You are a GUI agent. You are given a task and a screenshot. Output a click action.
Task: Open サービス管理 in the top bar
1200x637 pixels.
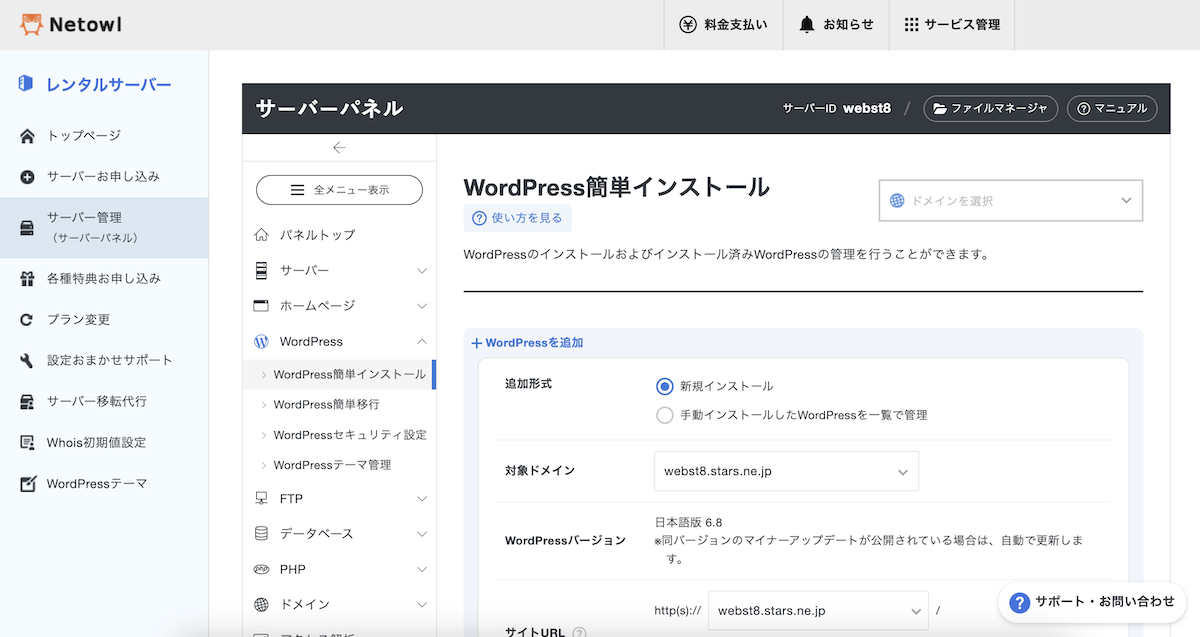[x=952, y=25]
